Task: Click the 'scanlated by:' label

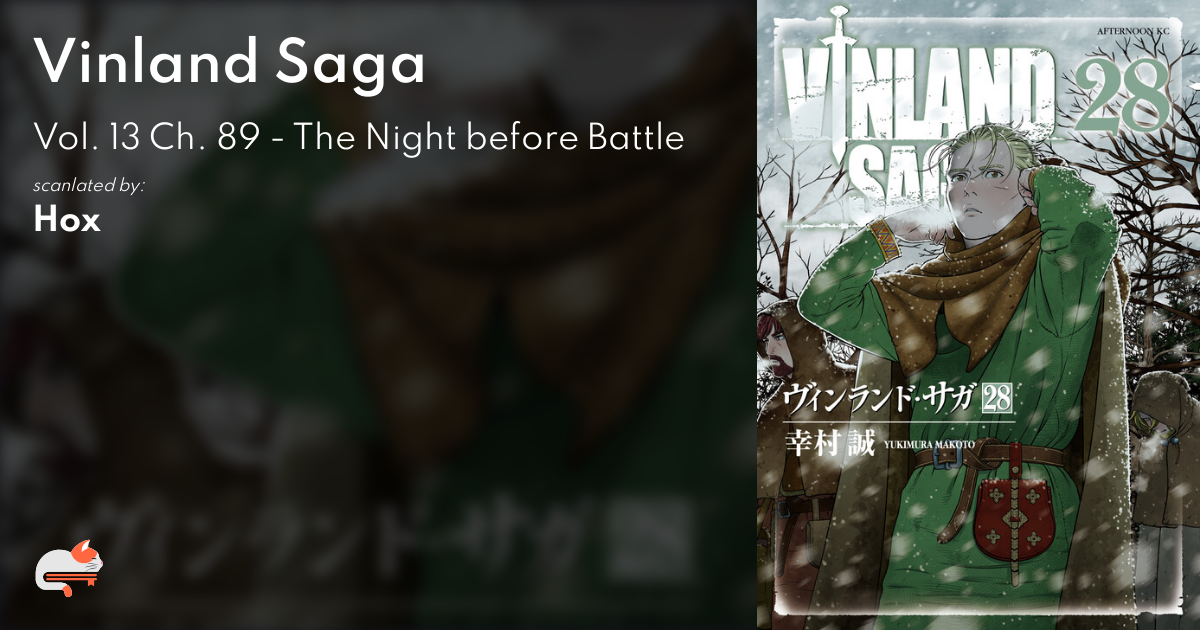Action: point(89,186)
